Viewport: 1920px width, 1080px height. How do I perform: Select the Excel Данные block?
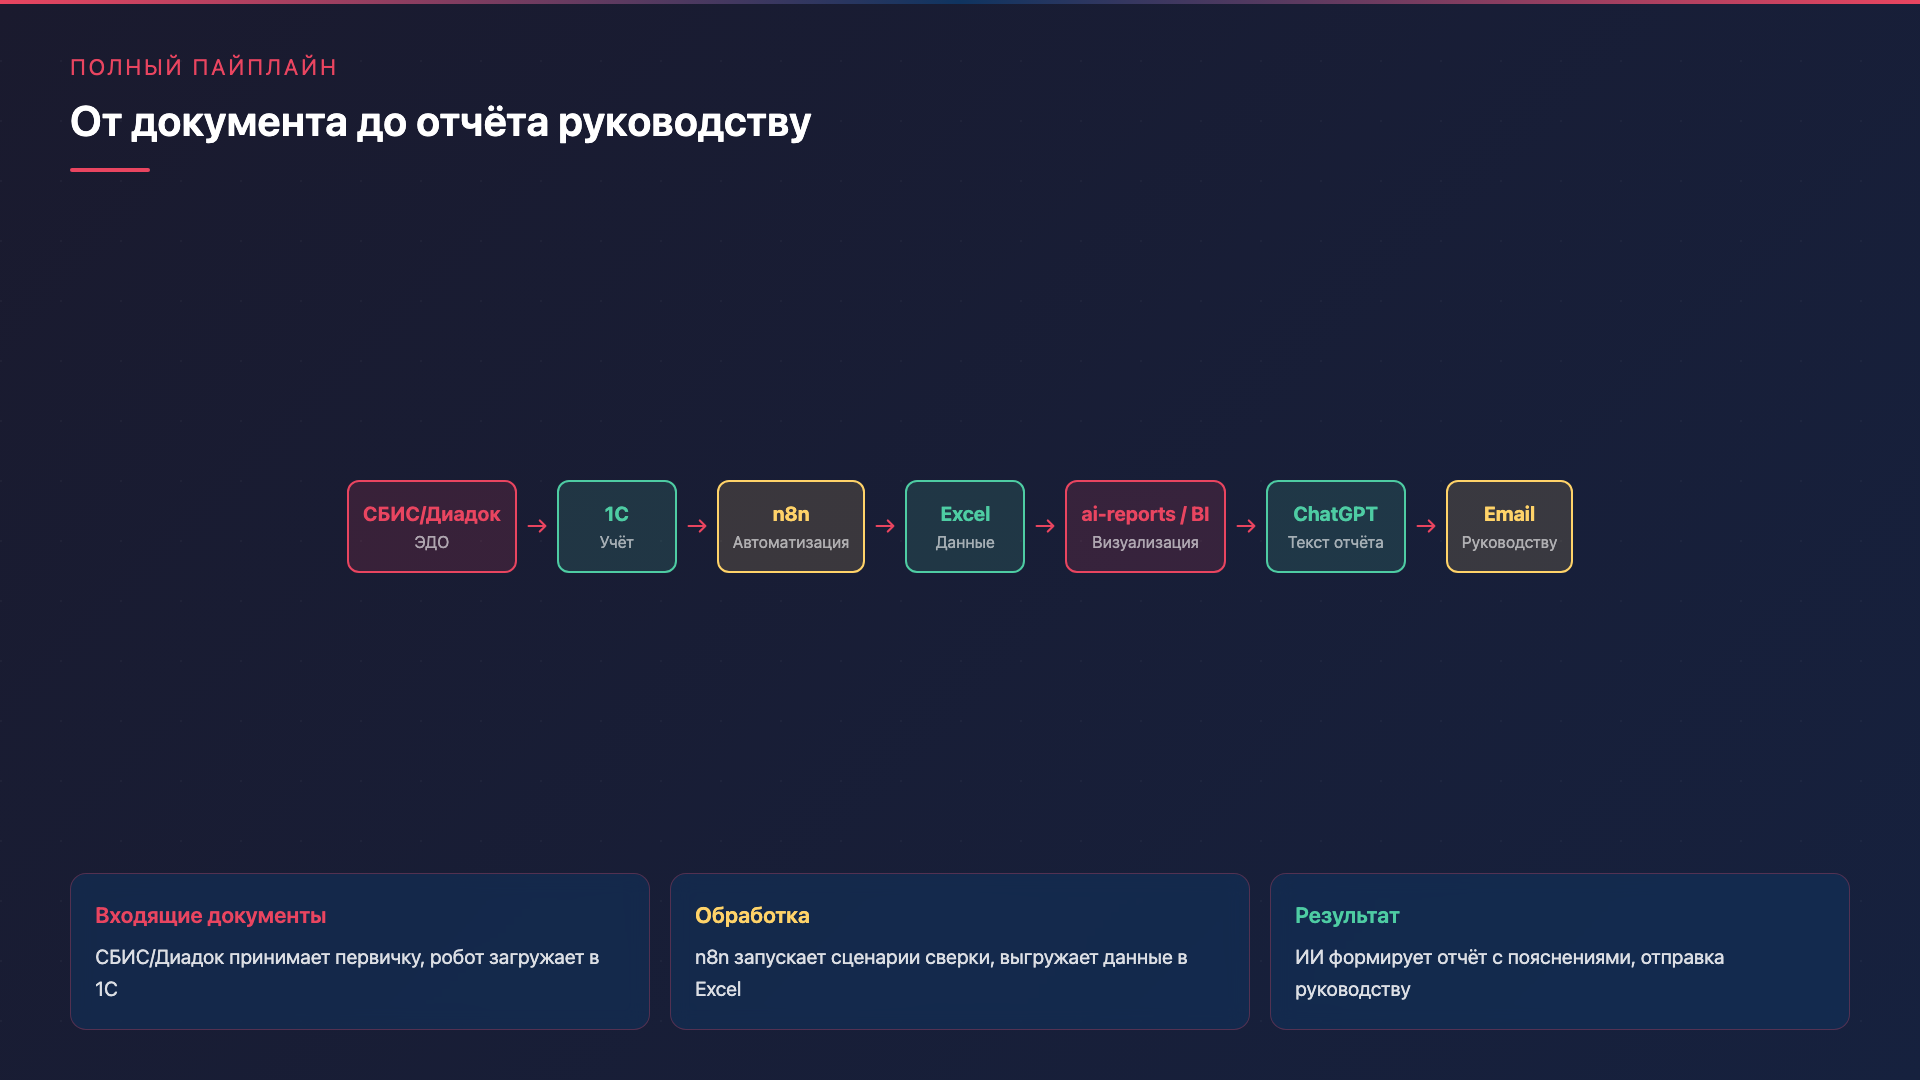point(964,526)
